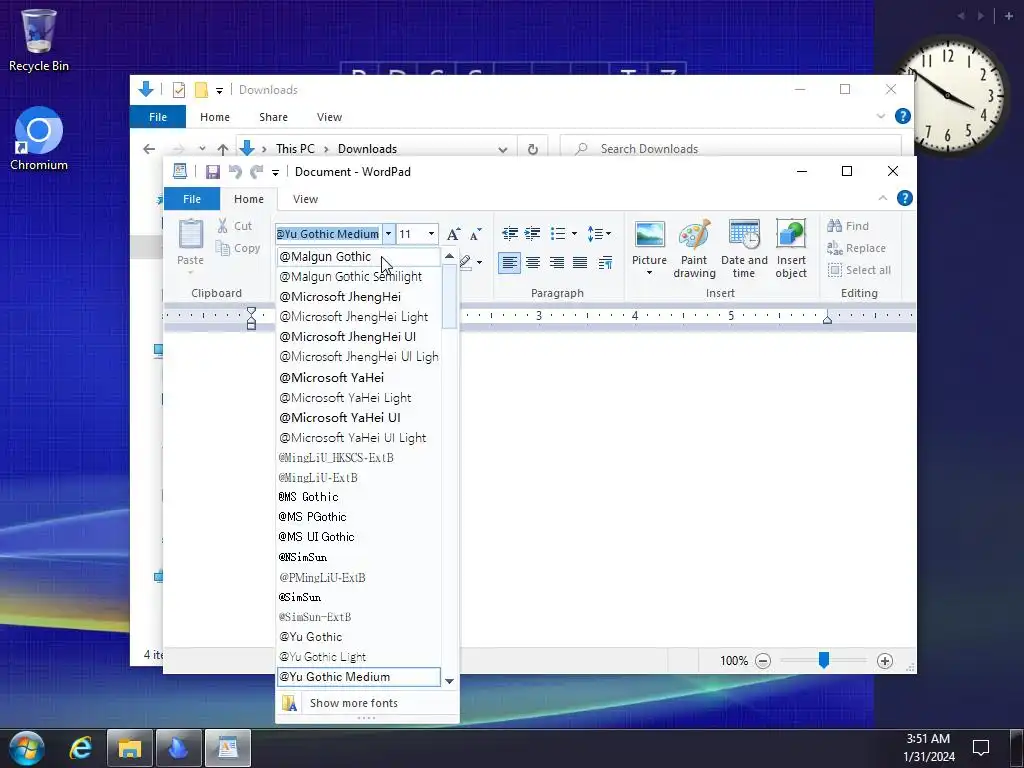Zoom in with the plus button
Image resolution: width=1024 pixels, height=768 pixels.
pos(885,661)
